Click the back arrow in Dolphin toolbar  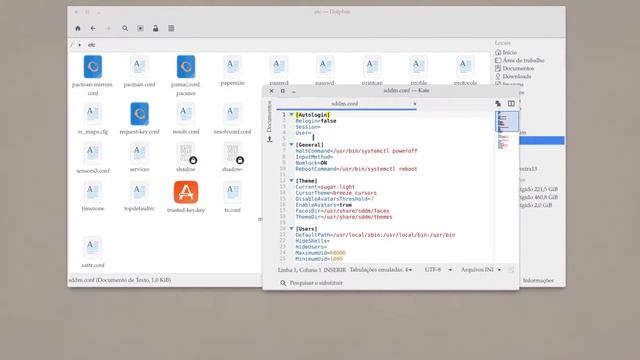click(x=93, y=28)
